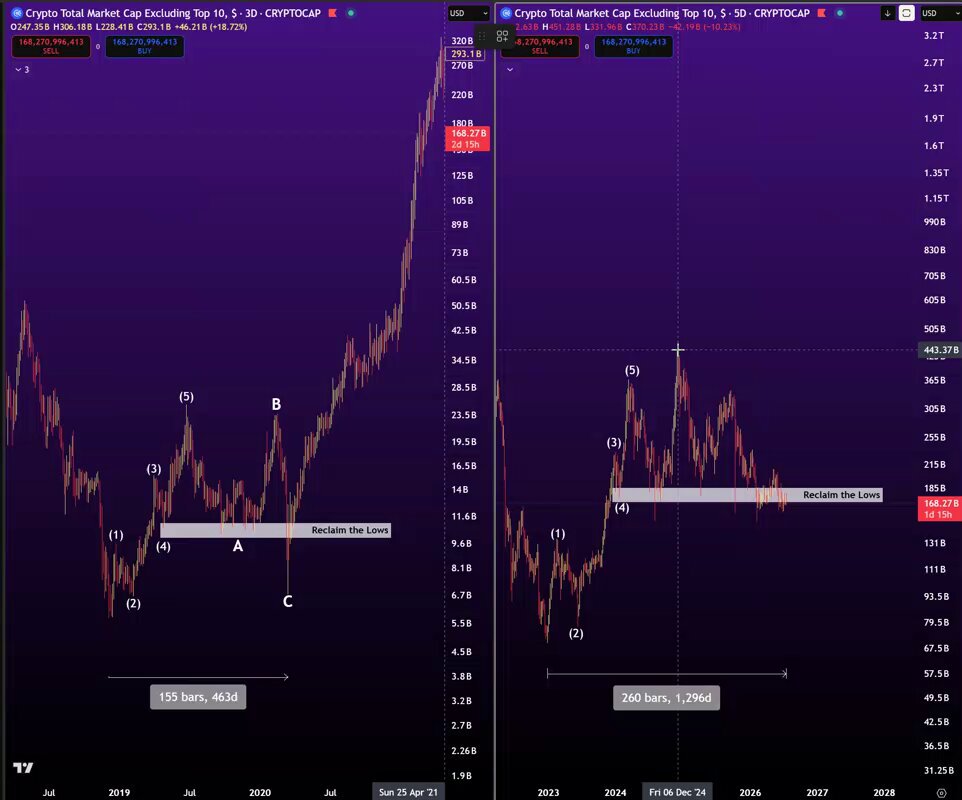Click the 293.1B price label on the left chart axis
This screenshot has height=800, width=962.
[466, 54]
